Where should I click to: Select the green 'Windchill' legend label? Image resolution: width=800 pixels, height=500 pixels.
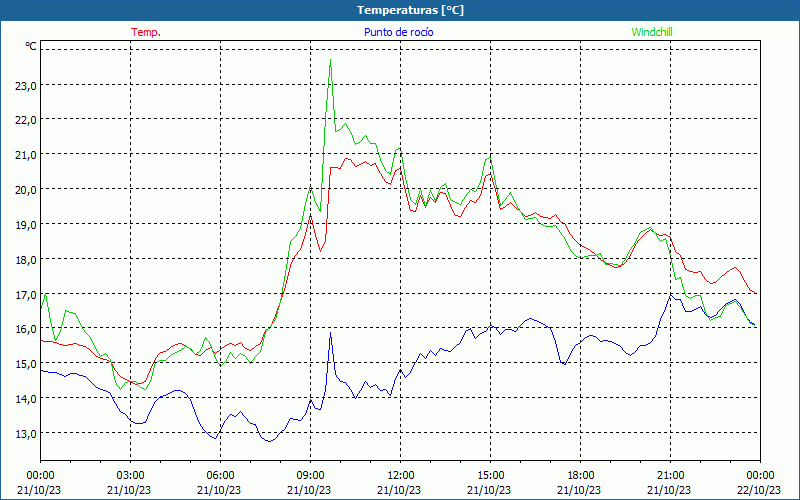(652, 32)
